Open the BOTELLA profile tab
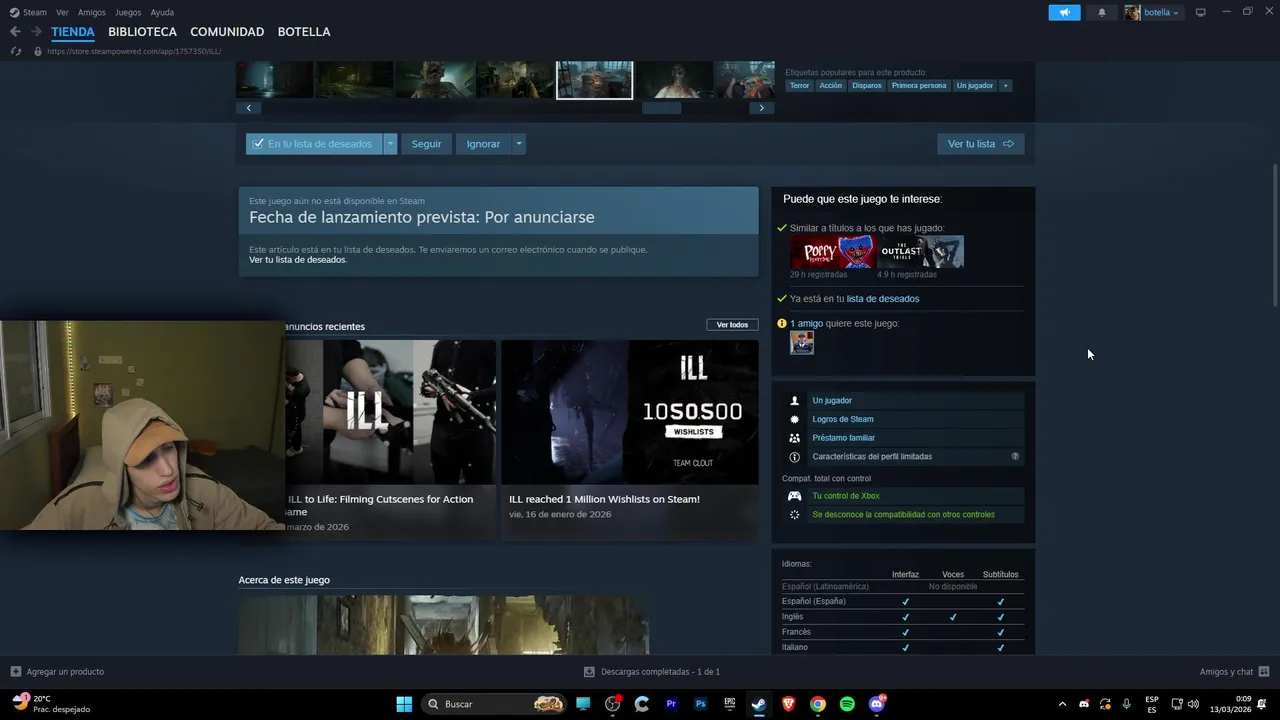This screenshot has height=720, width=1280. point(304,32)
